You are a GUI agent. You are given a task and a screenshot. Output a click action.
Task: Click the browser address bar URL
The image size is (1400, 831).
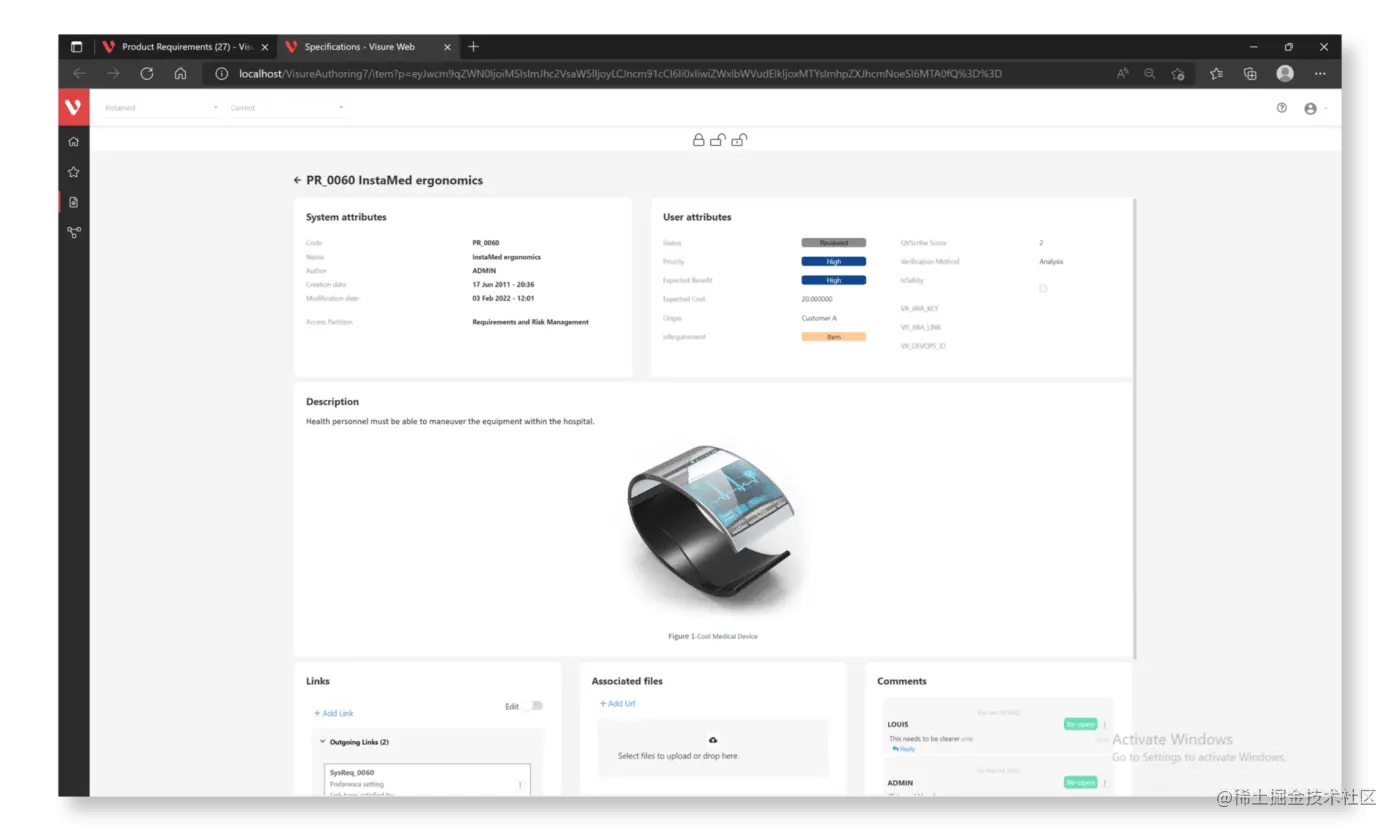tap(620, 73)
